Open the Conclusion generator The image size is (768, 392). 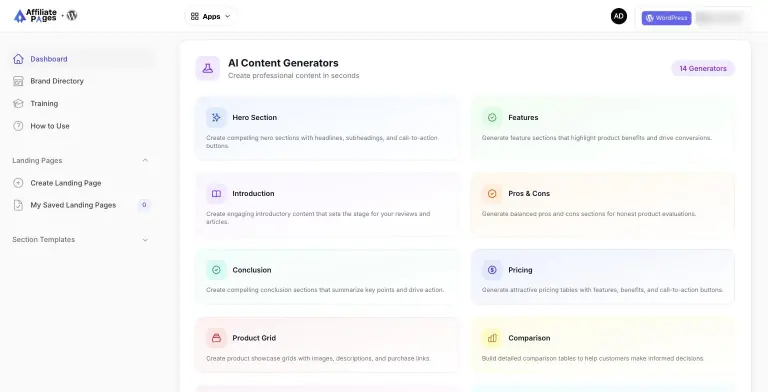[327, 277]
